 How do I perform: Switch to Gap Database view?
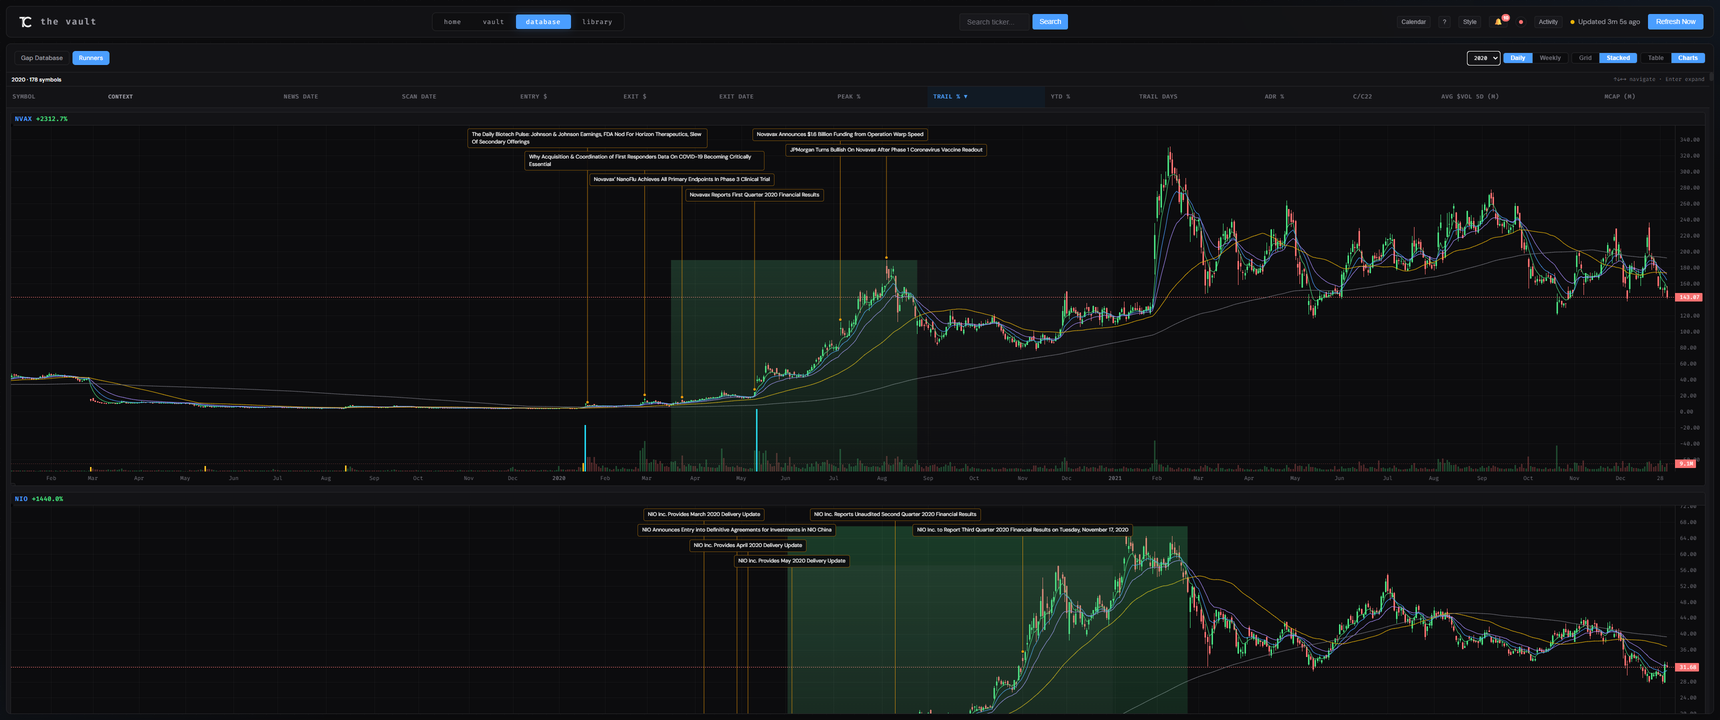coord(42,58)
